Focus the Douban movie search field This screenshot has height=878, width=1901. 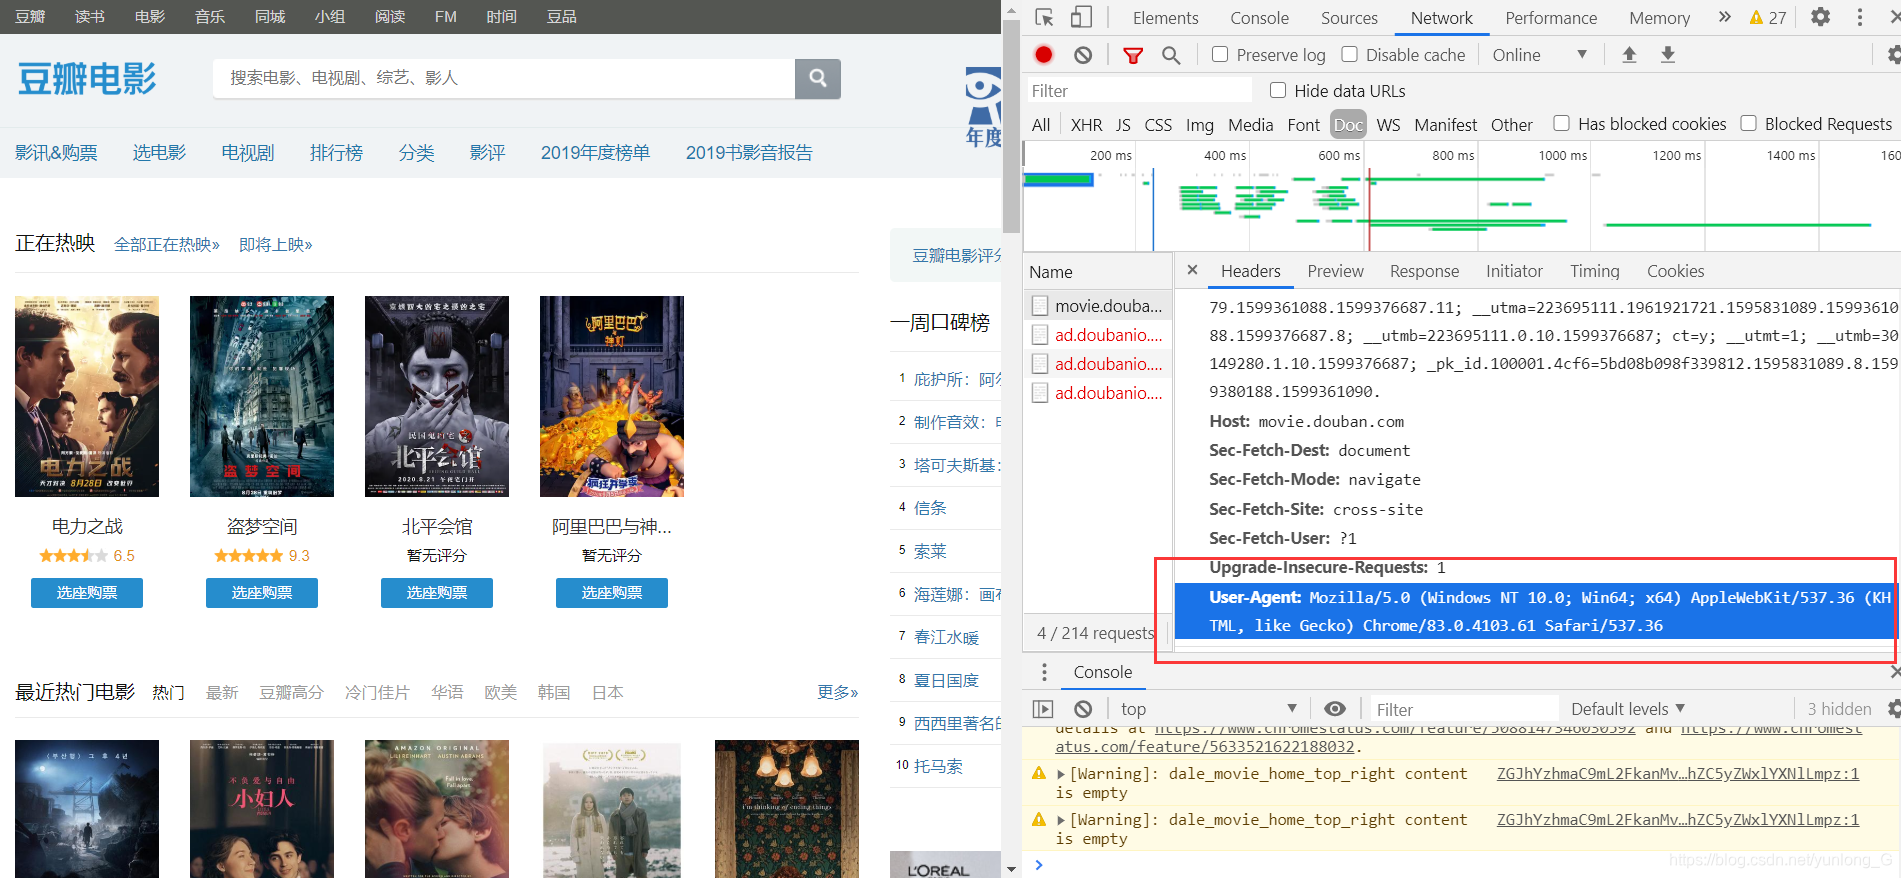pyautogui.click(x=504, y=78)
